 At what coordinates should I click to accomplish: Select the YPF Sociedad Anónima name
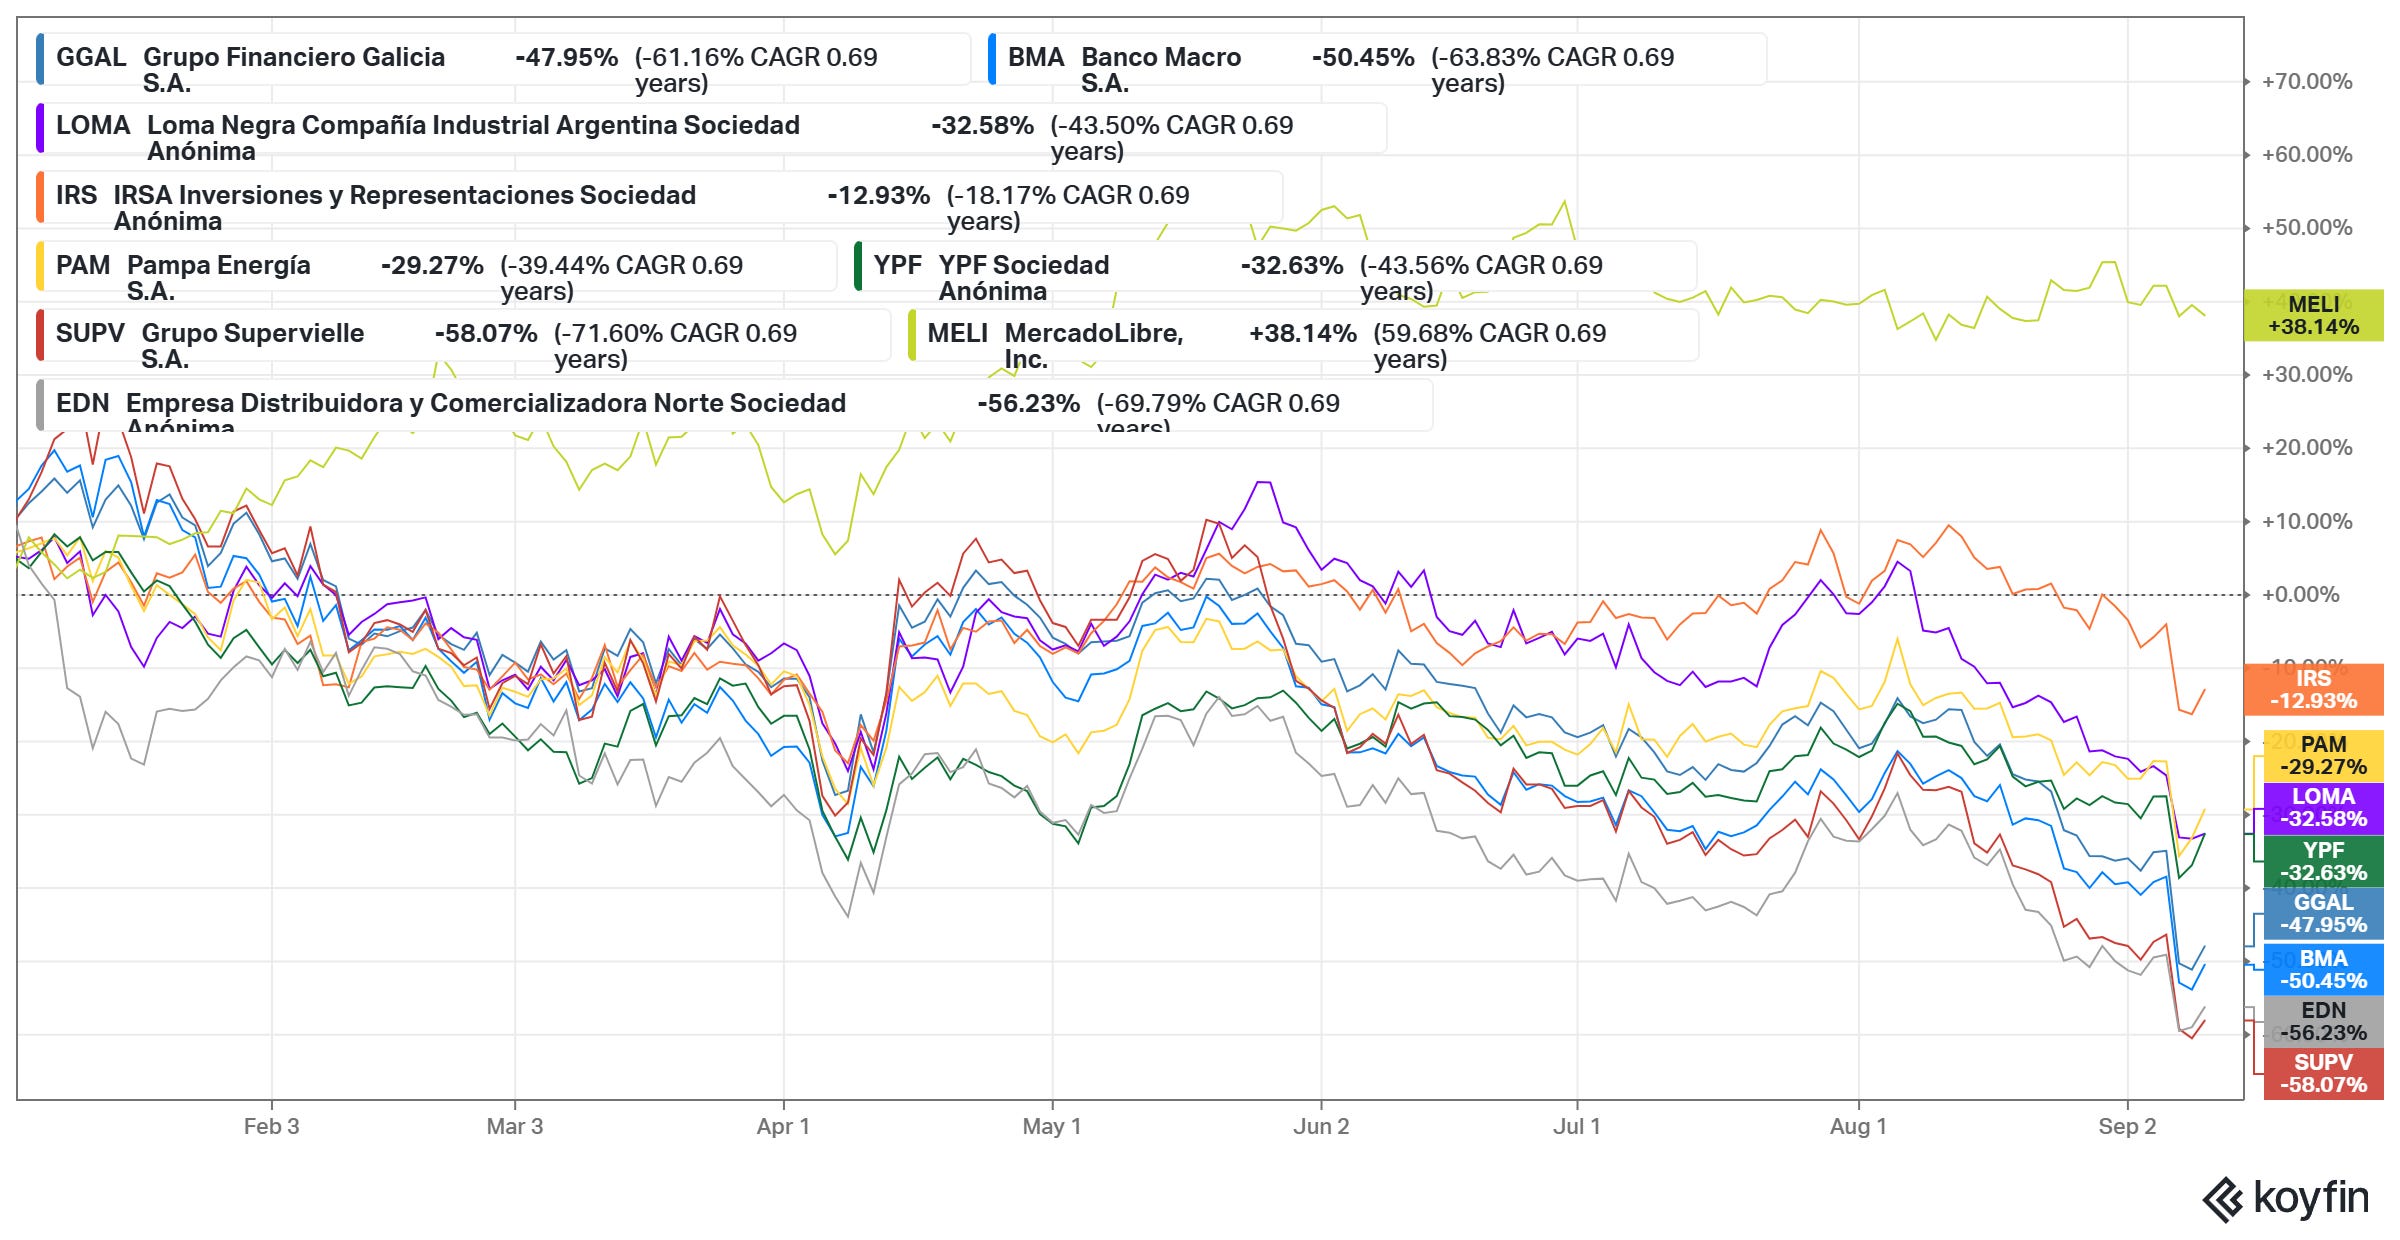tap(1024, 278)
